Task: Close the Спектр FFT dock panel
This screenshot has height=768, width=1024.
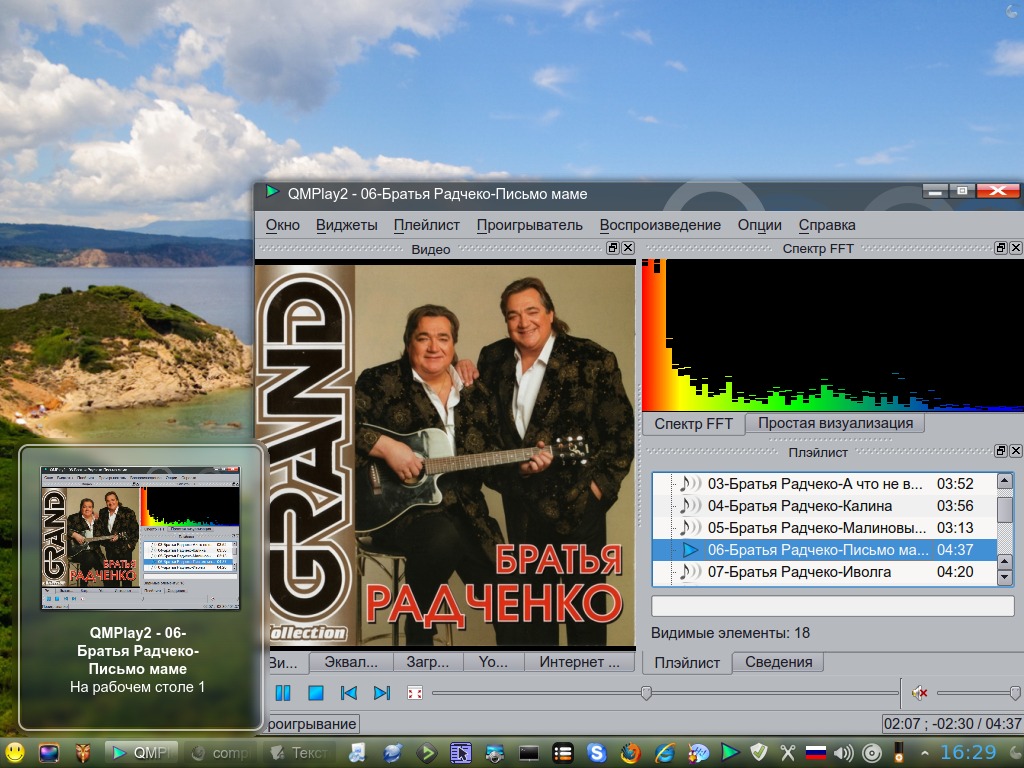Action: pos(1016,248)
